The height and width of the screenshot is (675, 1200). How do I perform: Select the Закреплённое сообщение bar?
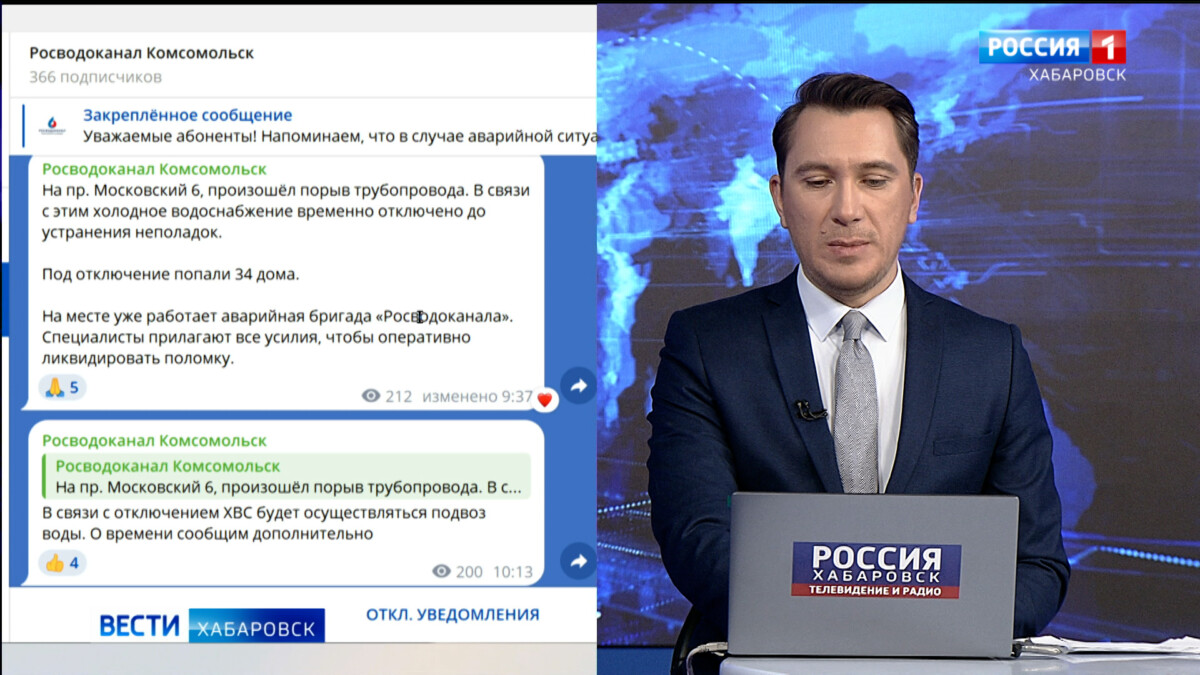[186, 114]
